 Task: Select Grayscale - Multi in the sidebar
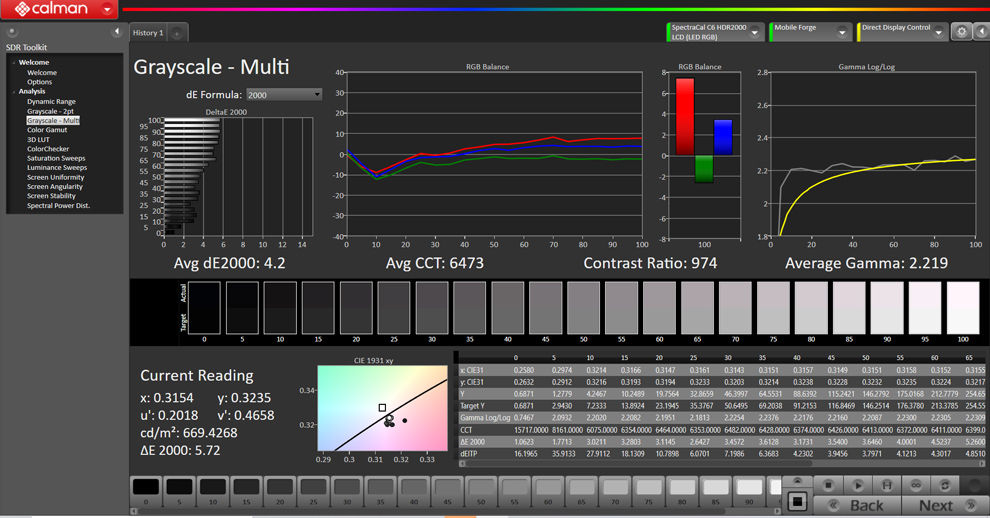(x=53, y=121)
